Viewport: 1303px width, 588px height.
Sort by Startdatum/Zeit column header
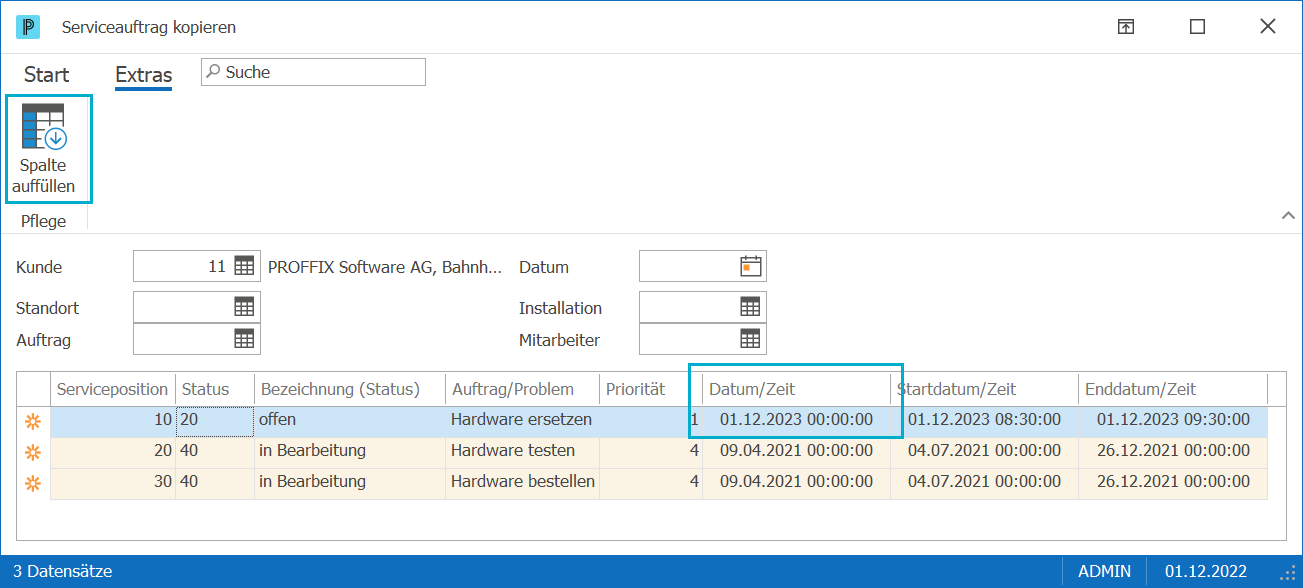coord(985,389)
